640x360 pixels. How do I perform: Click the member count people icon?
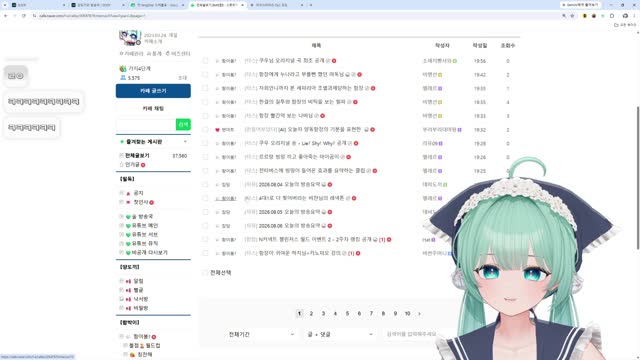click(123, 78)
